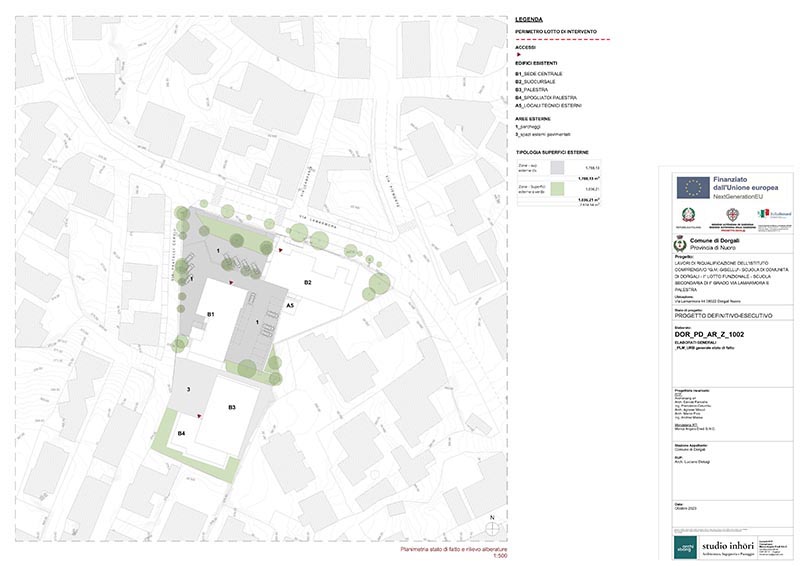800x566 pixels.
Task: Click the red access arrow in the legend
Action: click(518, 55)
